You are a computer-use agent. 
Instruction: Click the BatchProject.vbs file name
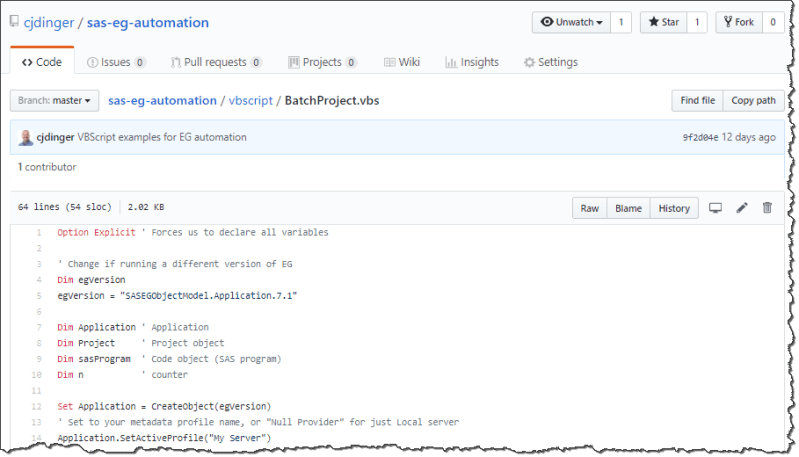332,100
